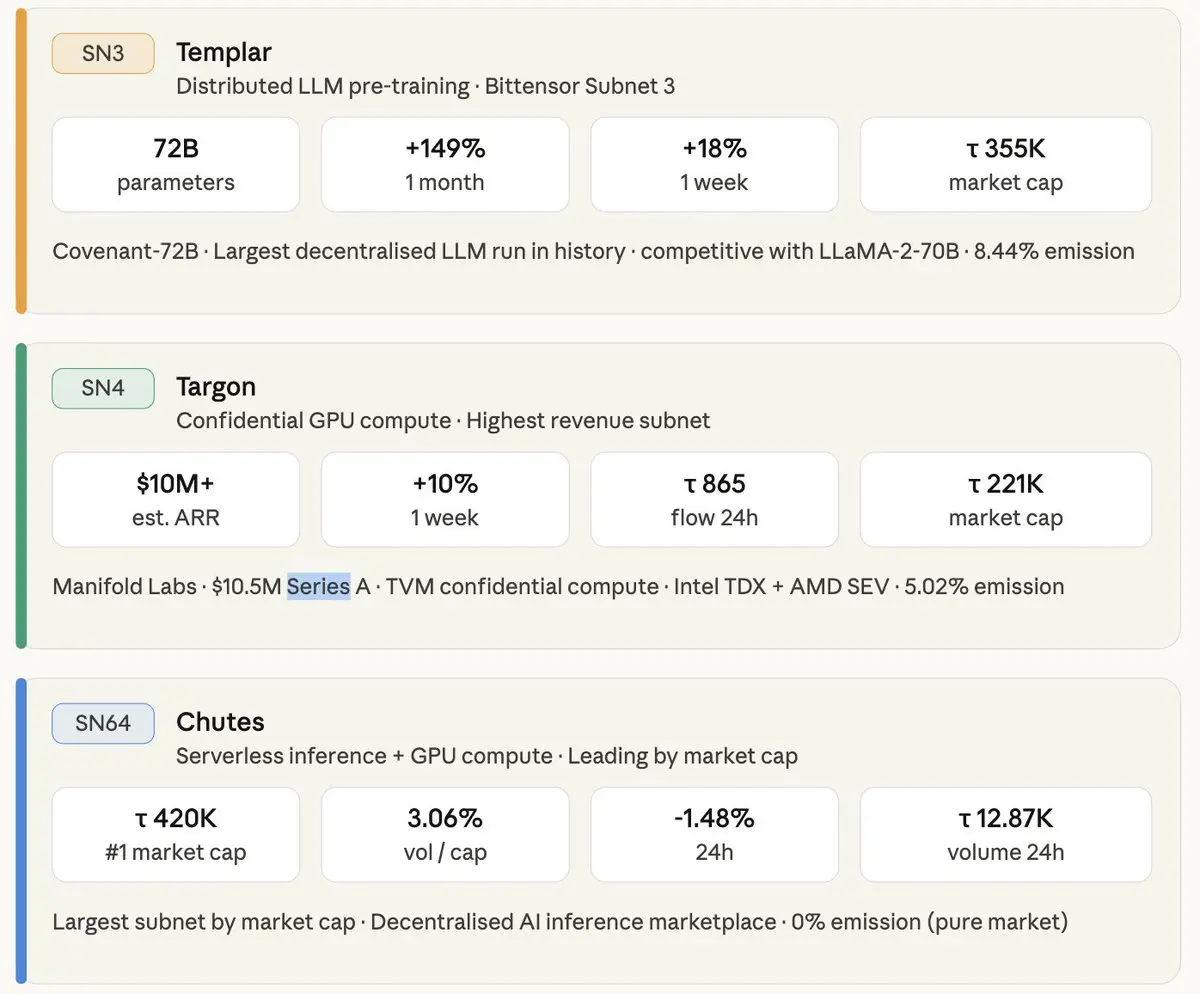Open the Targon subnet title
1200x994 pixels.
(x=216, y=387)
